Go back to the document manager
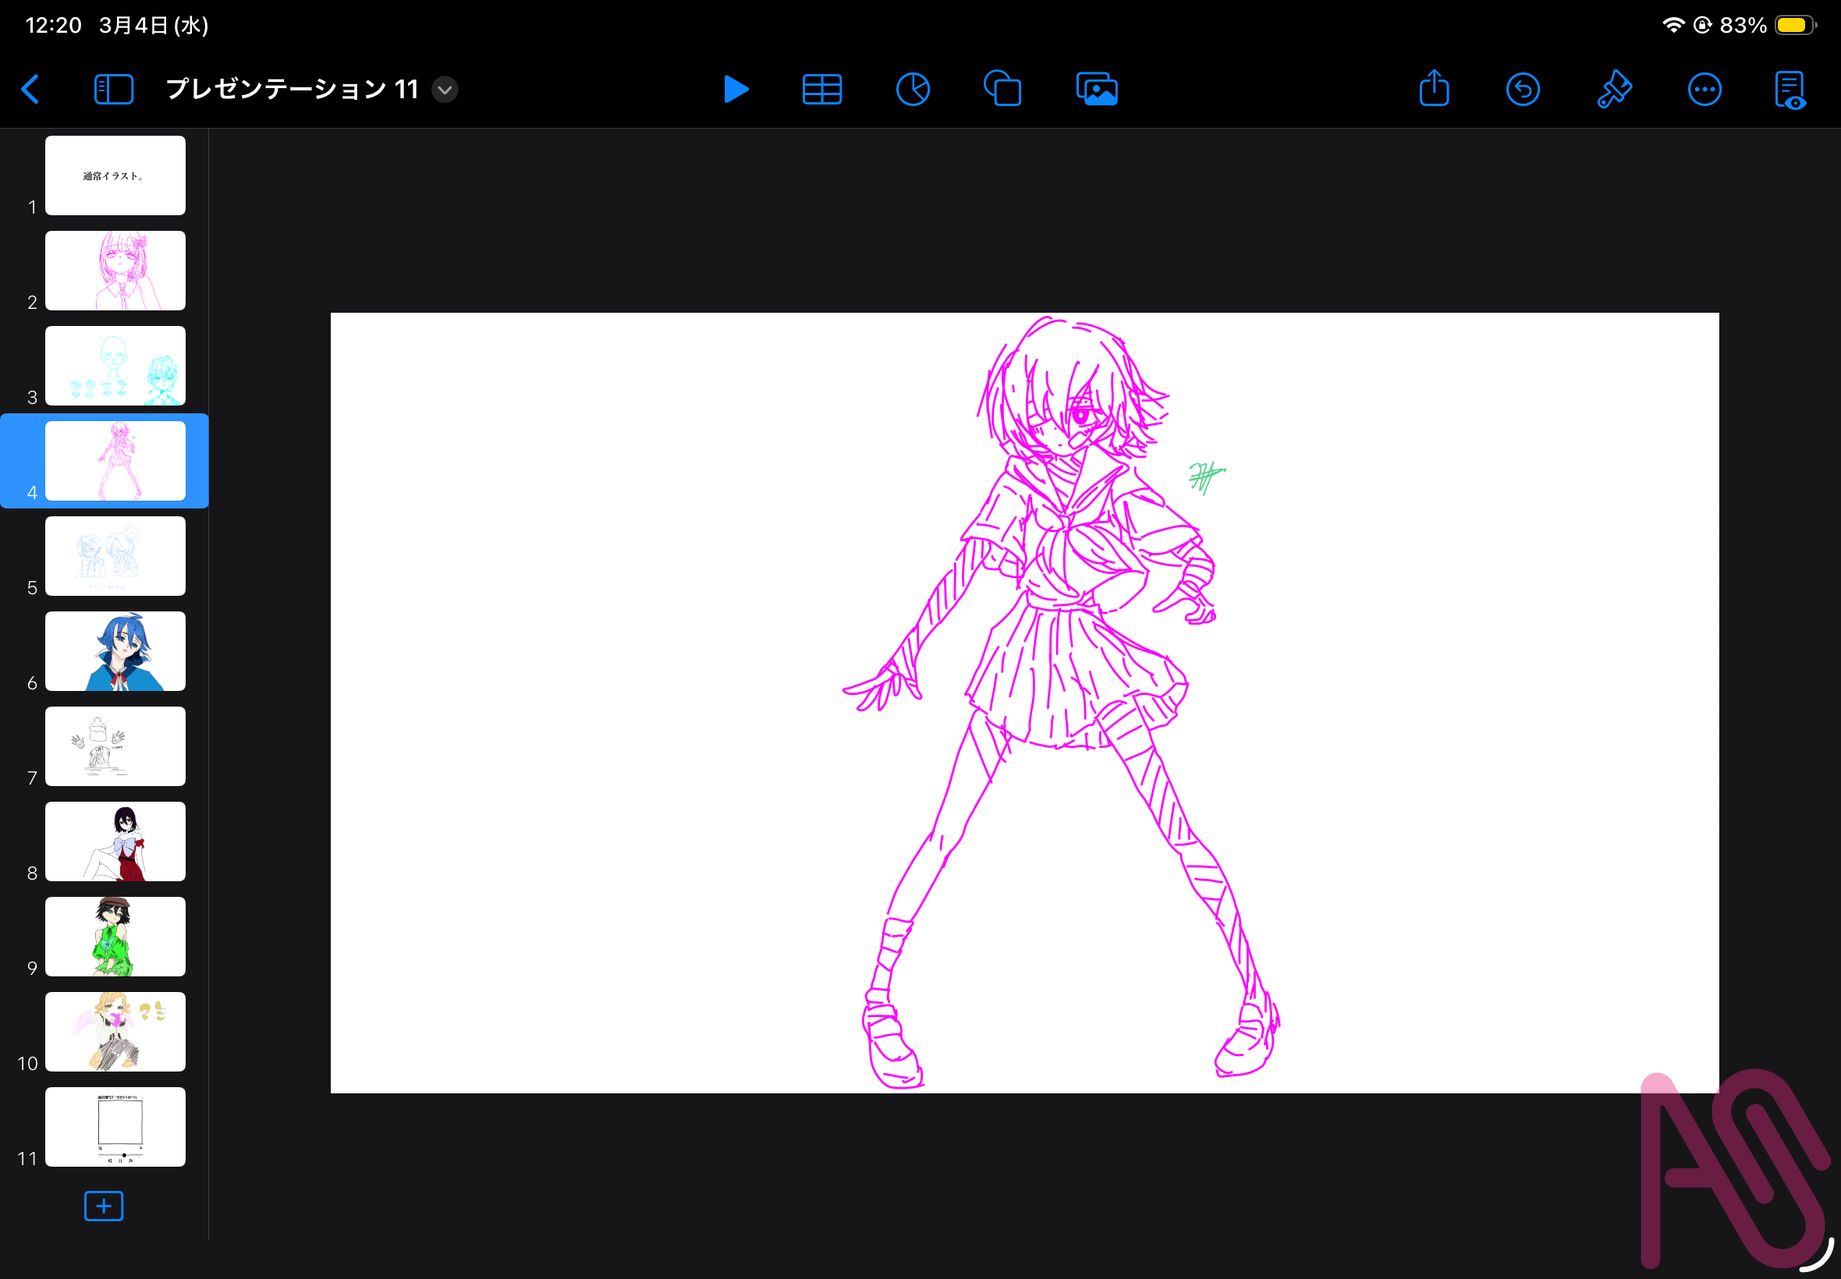Viewport: 1841px width, 1279px height. 31,90
